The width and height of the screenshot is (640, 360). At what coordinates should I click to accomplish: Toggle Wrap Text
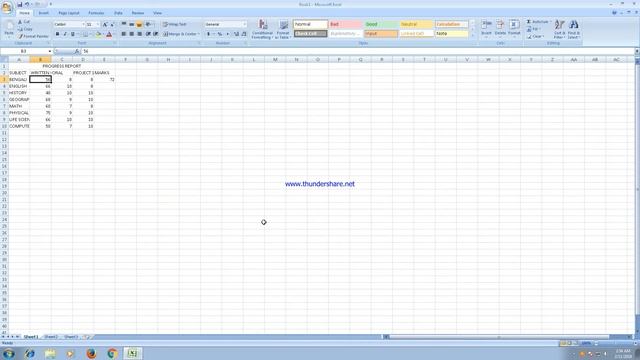[x=175, y=24]
